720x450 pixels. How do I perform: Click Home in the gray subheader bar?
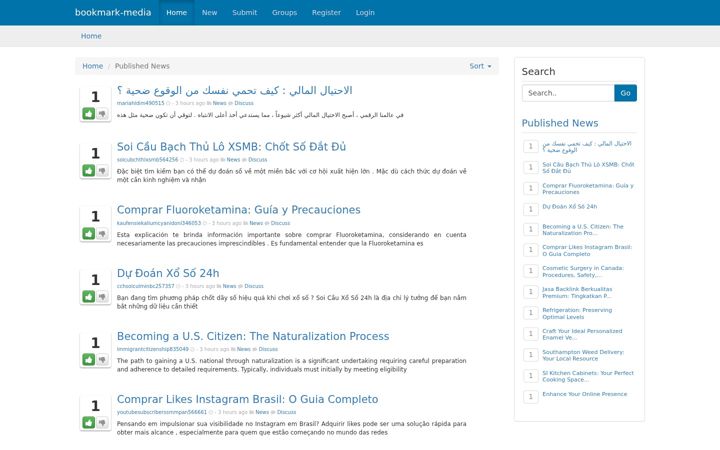91,36
